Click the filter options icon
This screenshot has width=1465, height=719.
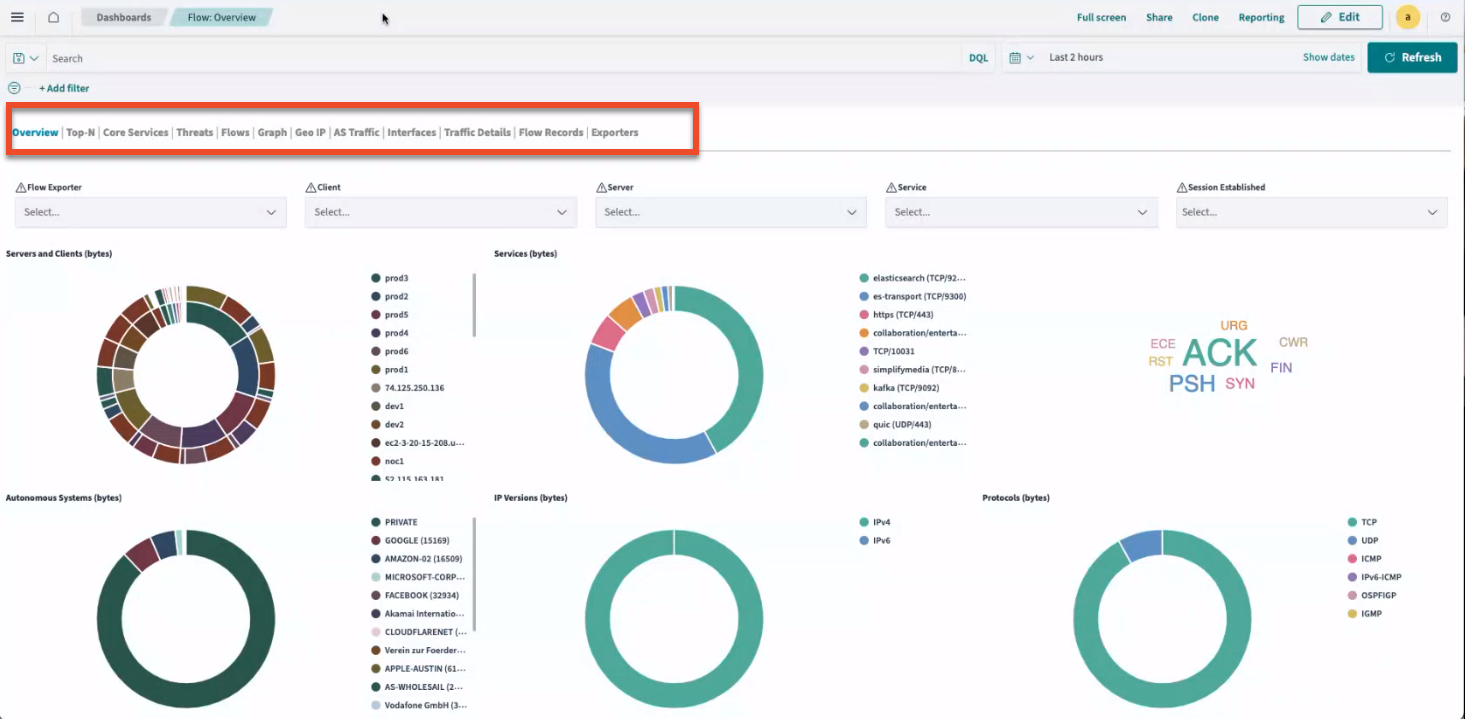(14, 88)
